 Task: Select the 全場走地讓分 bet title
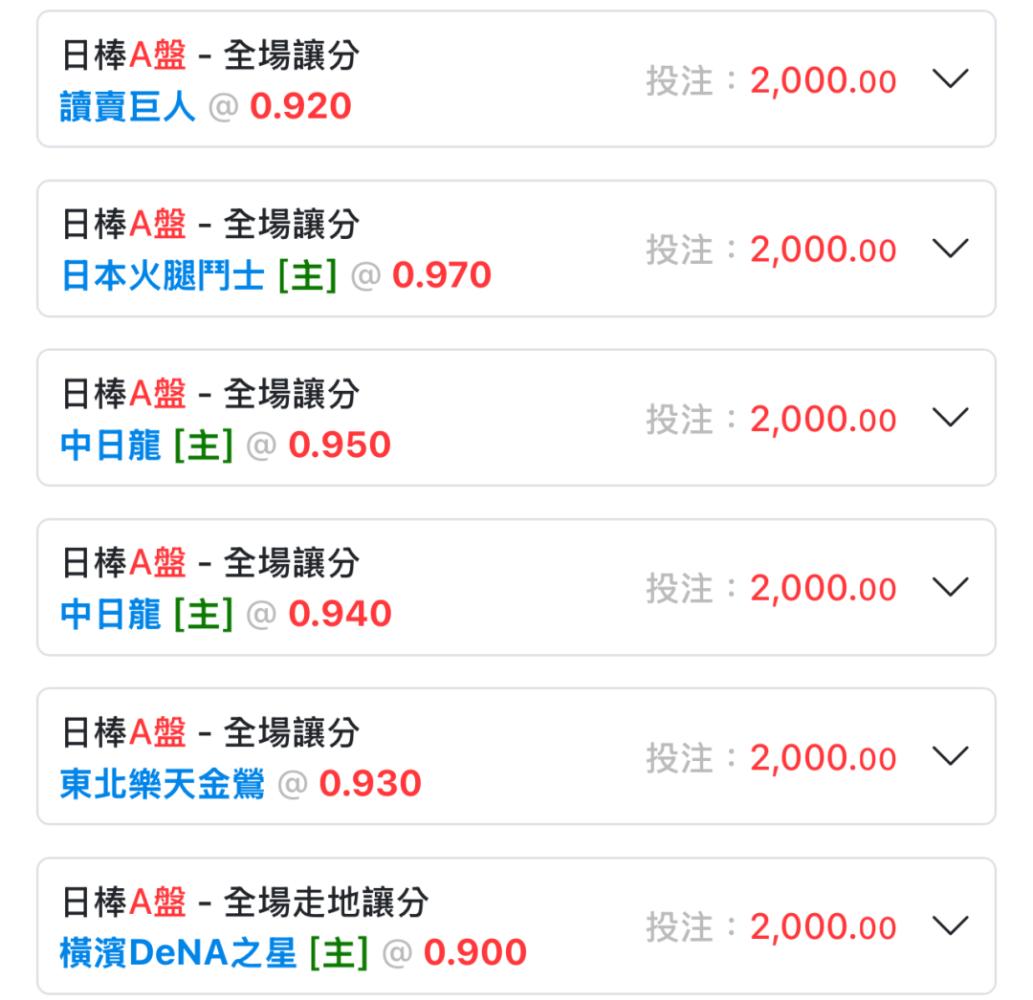(326, 901)
